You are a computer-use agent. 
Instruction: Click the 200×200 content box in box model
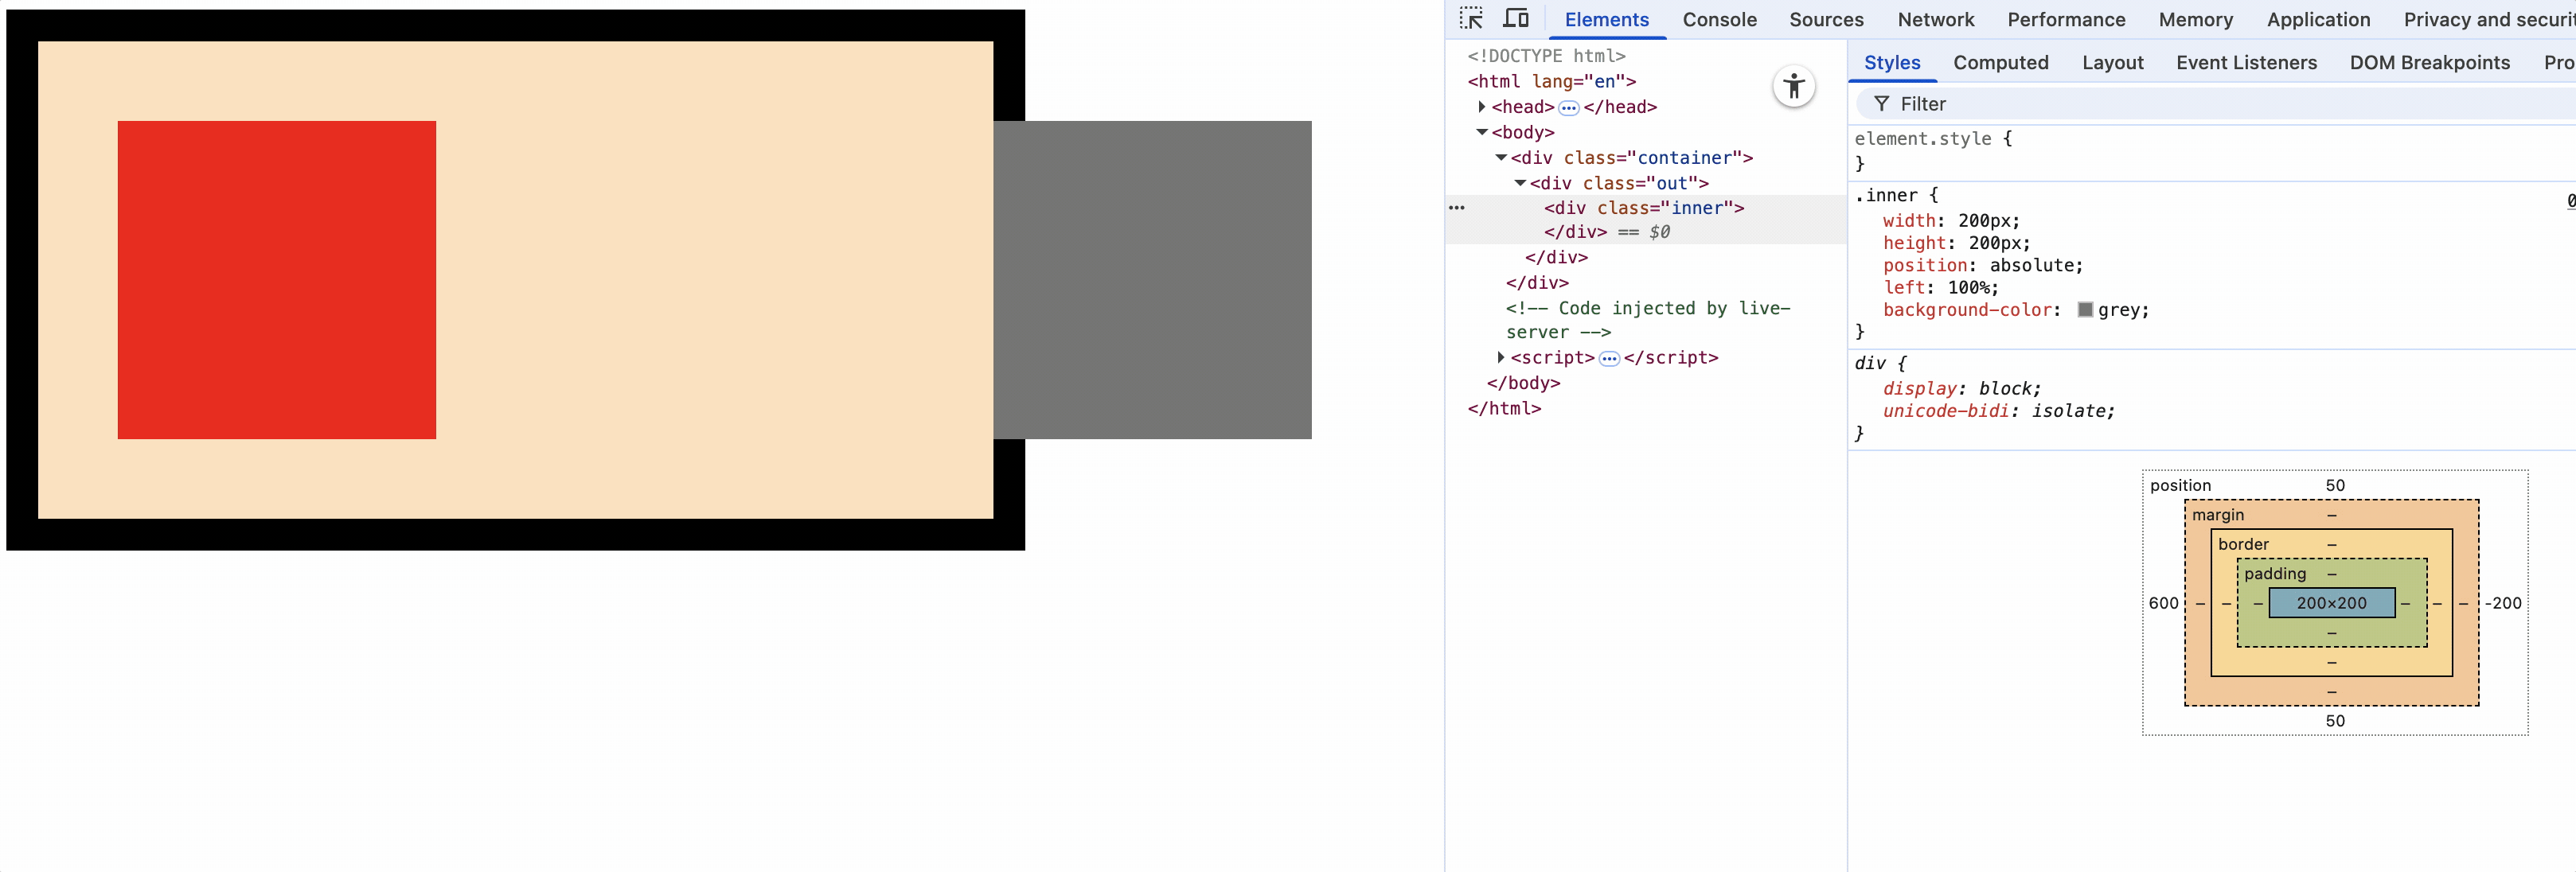click(x=2331, y=603)
